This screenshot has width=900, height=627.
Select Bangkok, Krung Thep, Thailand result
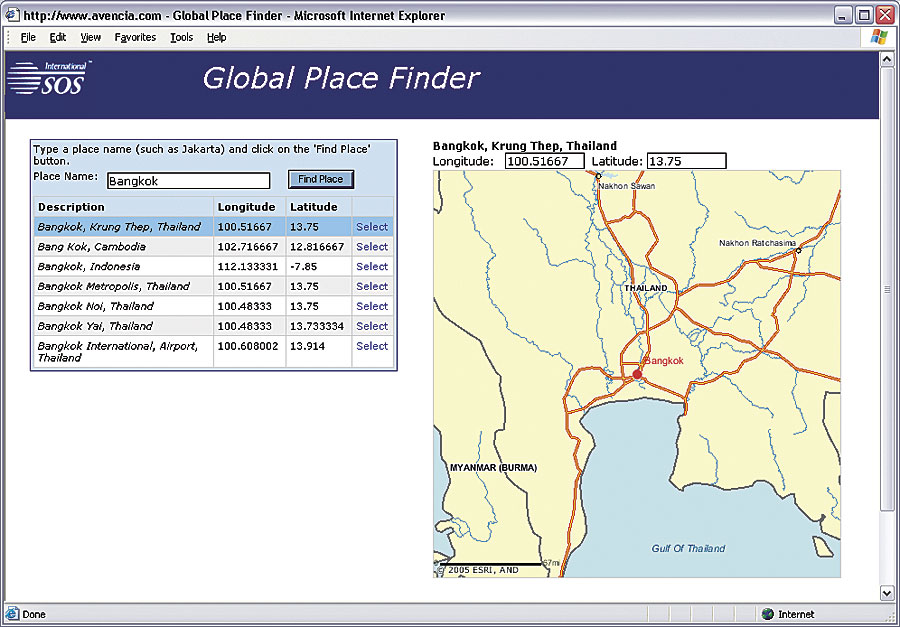[x=372, y=227]
